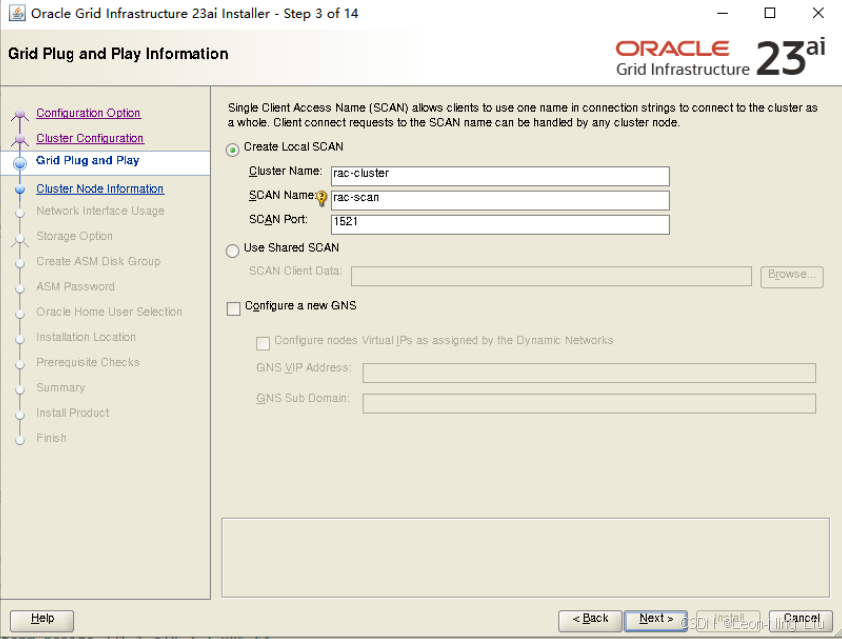Select the Use Shared SCAN option
The height and width of the screenshot is (639, 842).
point(233,251)
